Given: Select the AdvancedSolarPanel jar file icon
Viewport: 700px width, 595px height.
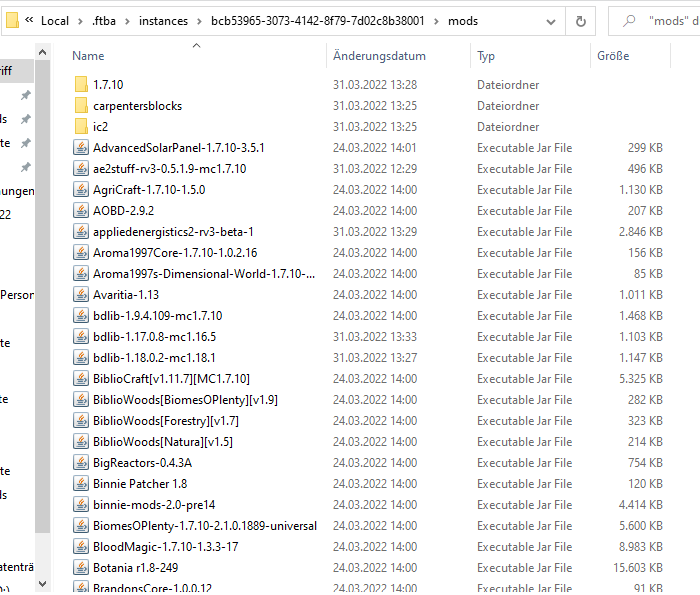Looking at the screenshot, I should tap(81, 147).
